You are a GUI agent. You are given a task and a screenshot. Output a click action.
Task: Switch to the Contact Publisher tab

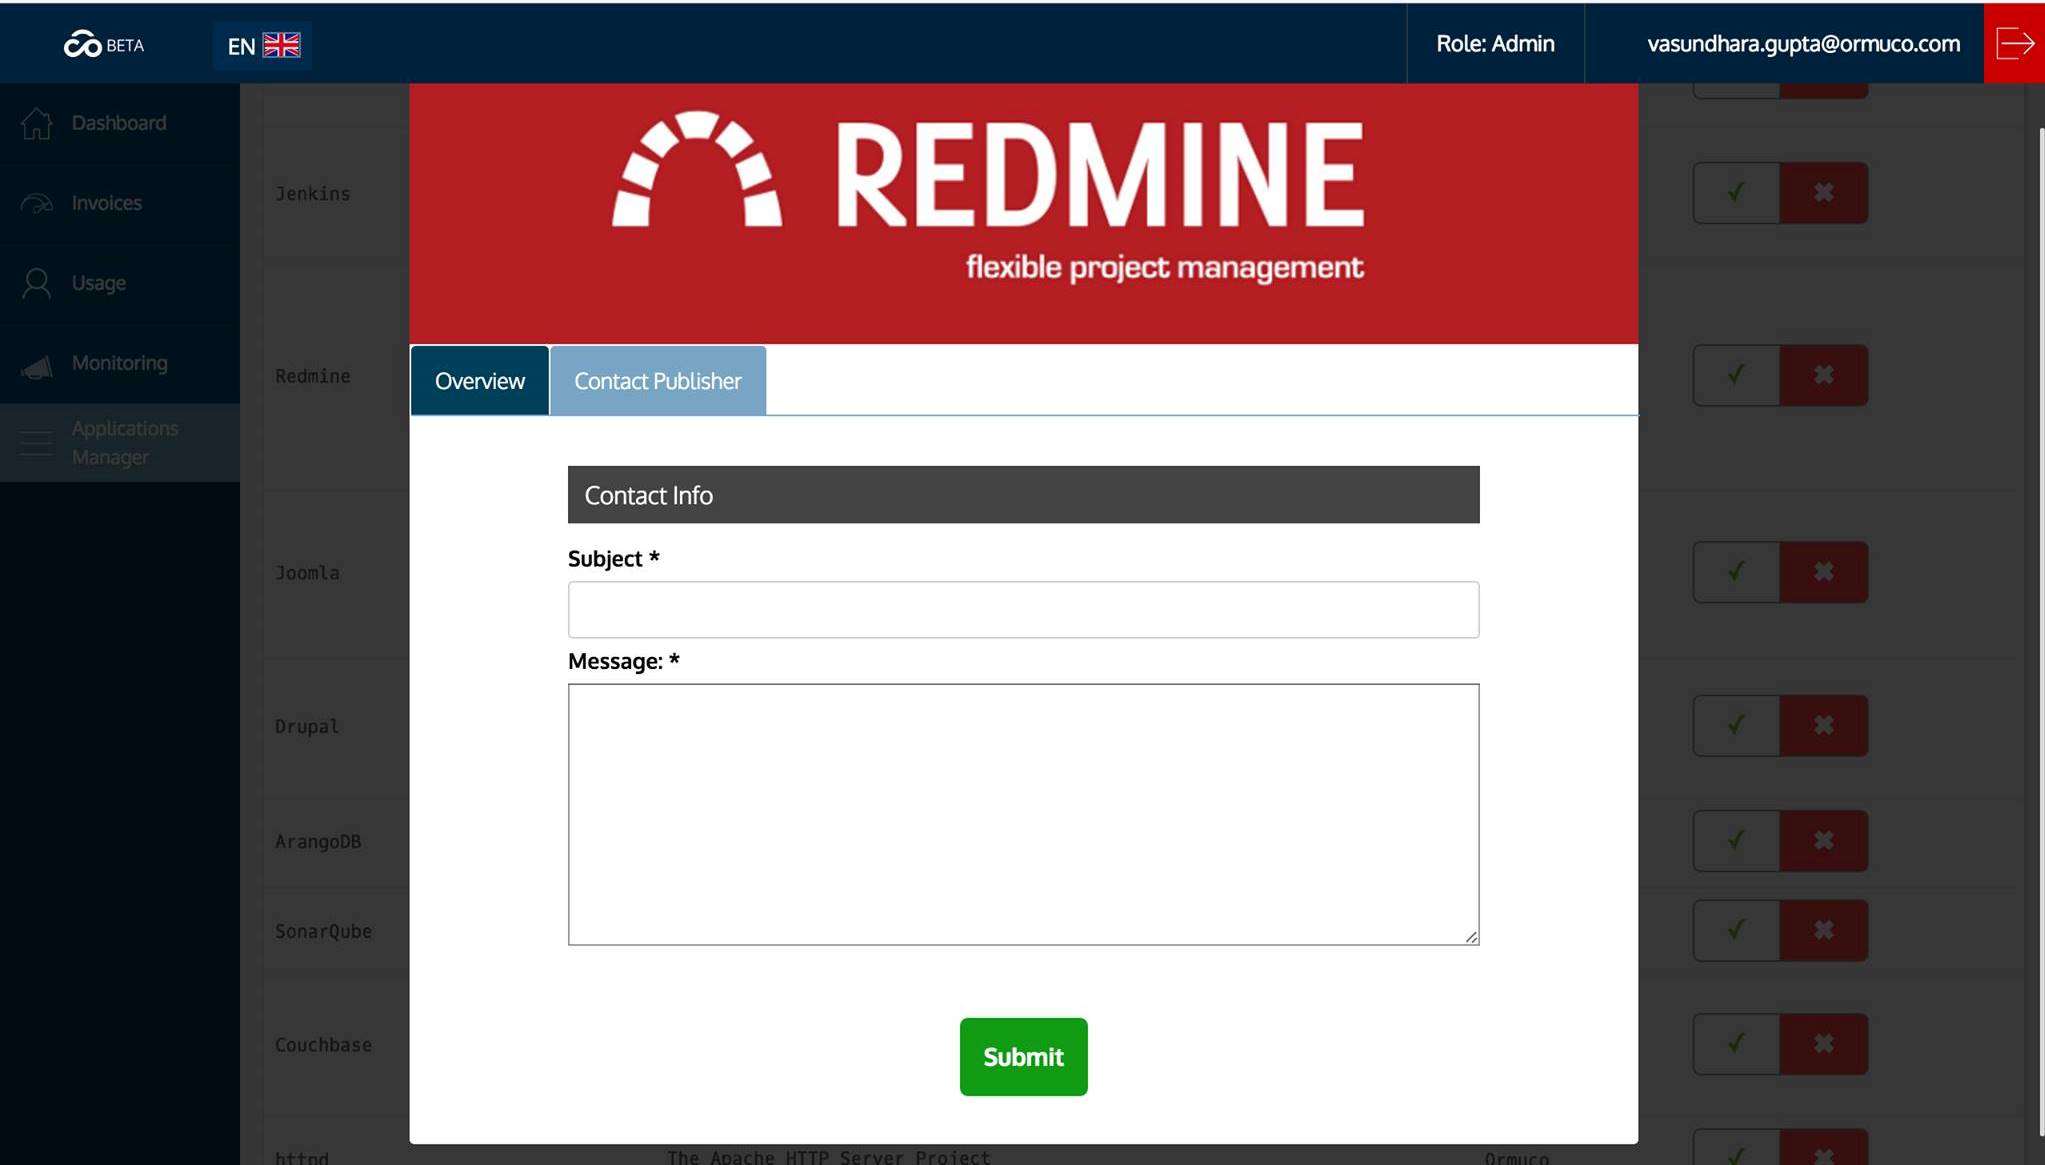click(658, 380)
